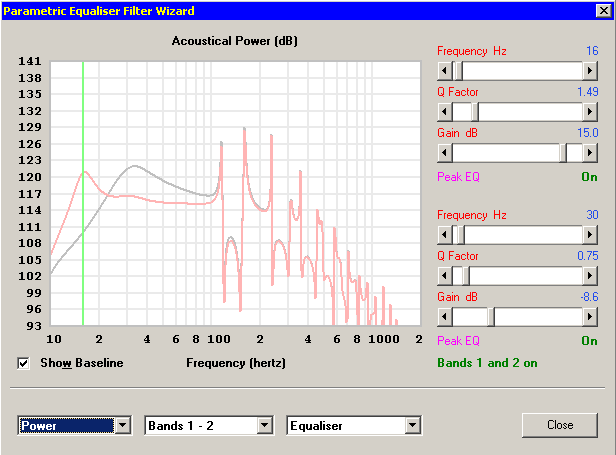Click the band 2 Q Factor value 0.75
This screenshot has height=455, width=616.
[588, 256]
